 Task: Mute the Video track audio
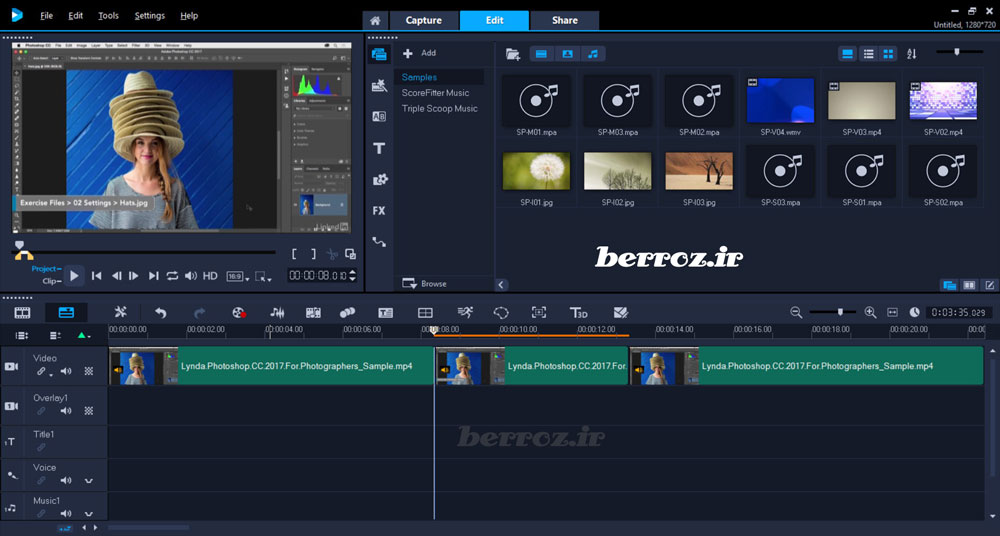66,371
